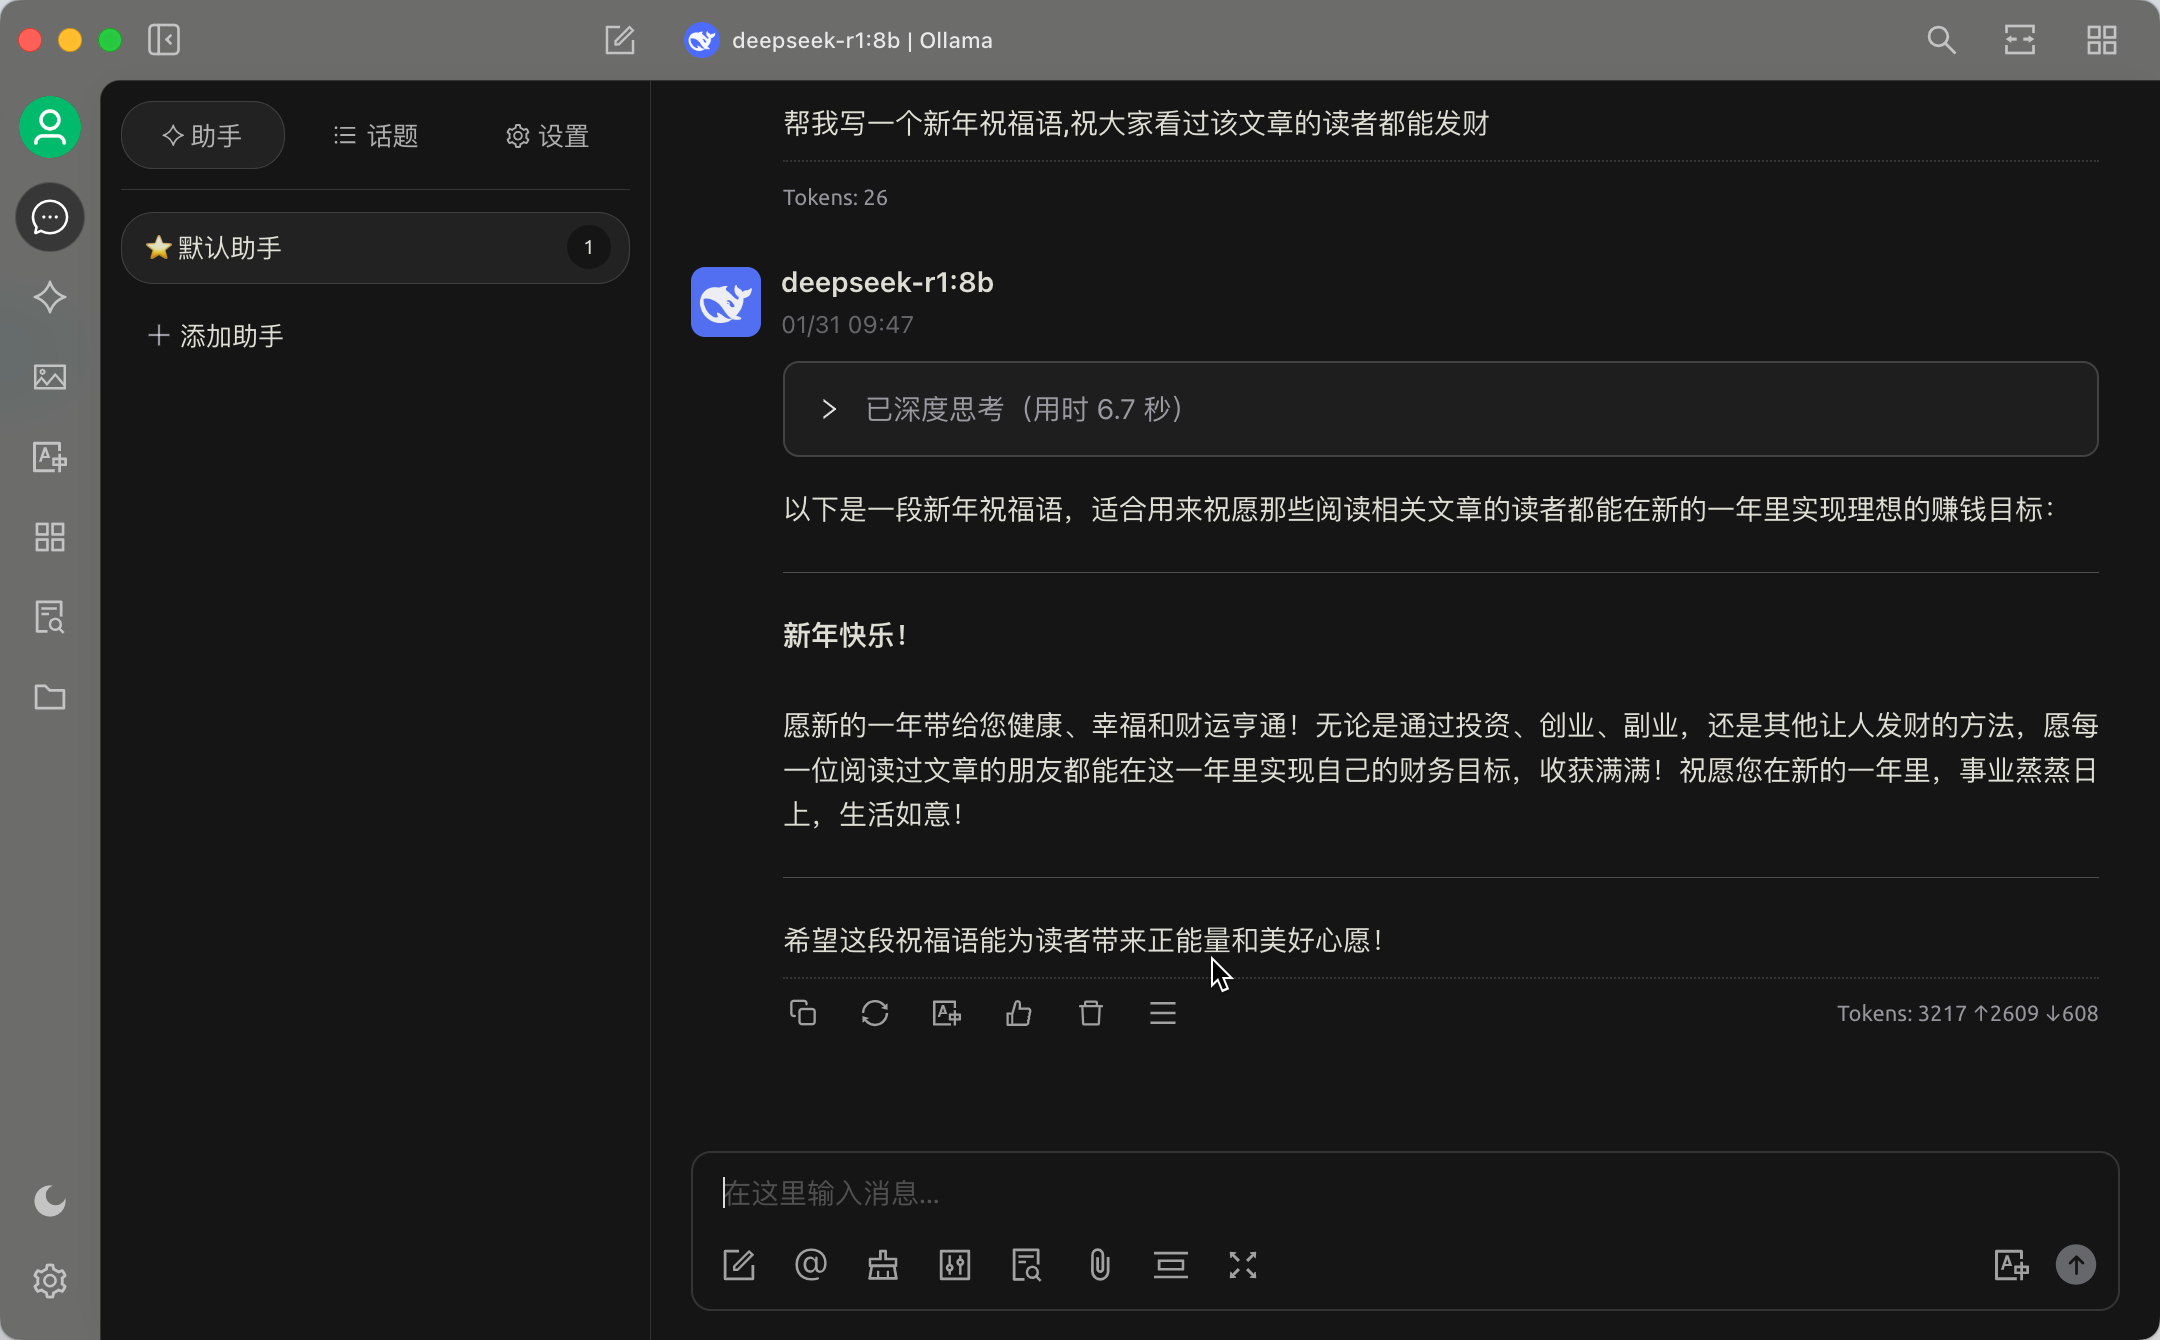The image size is (2160, 1340).
Task: Click the thumbs-up icon on response
Action: click(1019, 1013)
